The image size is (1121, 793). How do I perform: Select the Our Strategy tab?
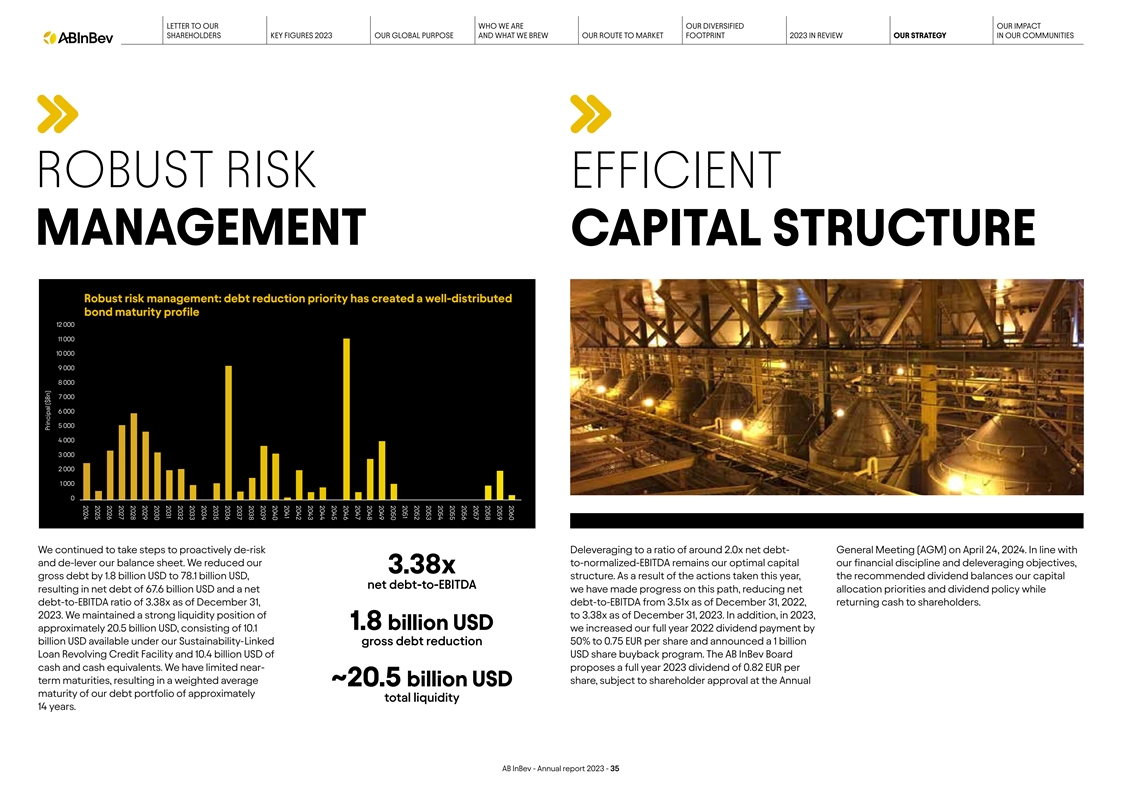click(919, 36)
